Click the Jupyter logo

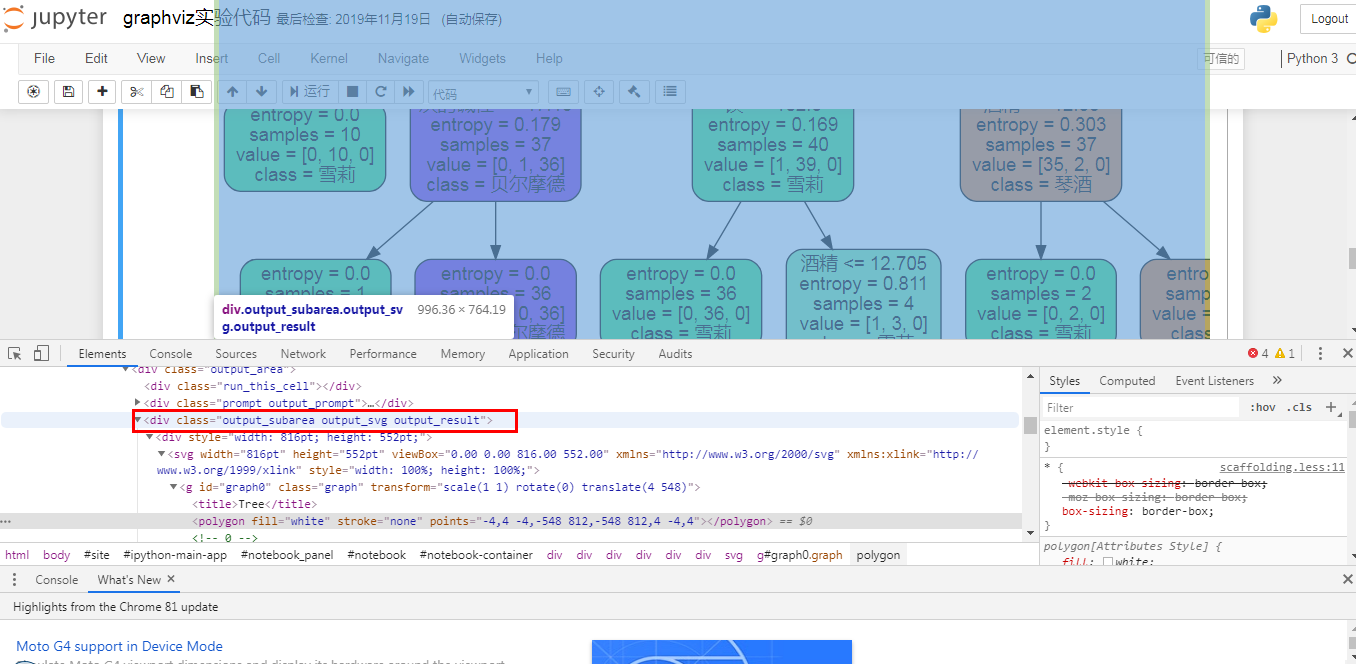pyautogui.click(x=56, y=18)
